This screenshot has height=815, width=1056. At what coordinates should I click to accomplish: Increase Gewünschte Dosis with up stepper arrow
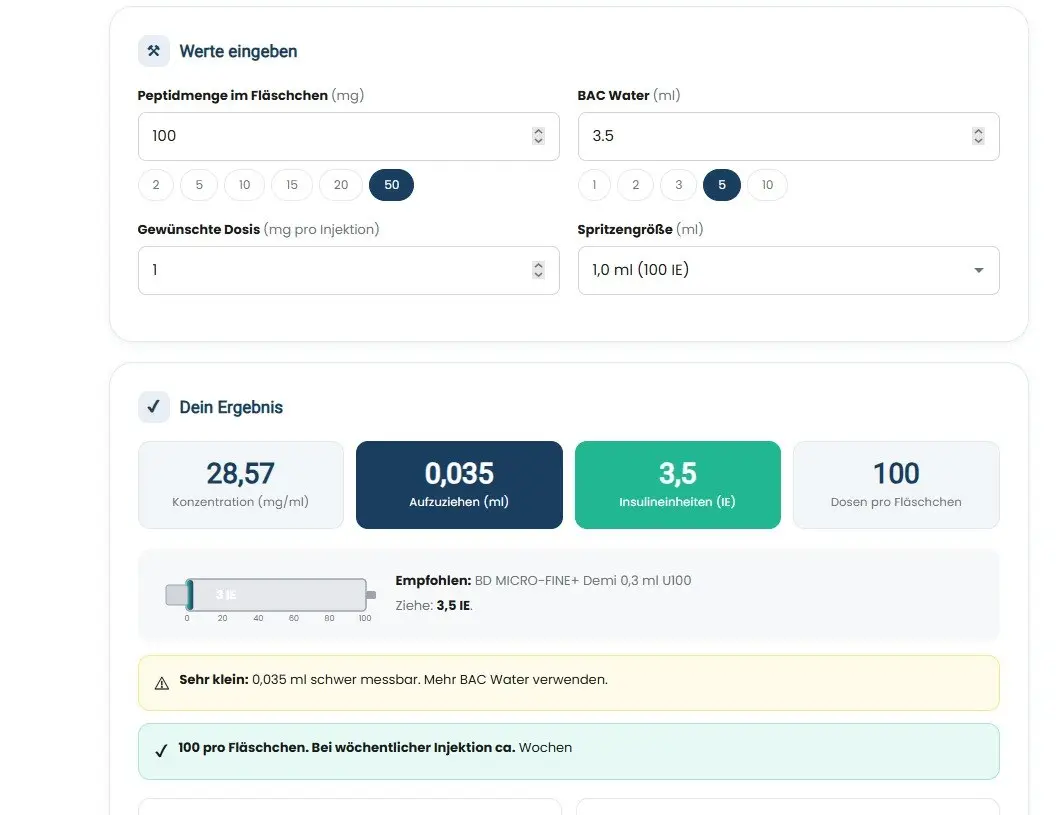coord(538,265)
